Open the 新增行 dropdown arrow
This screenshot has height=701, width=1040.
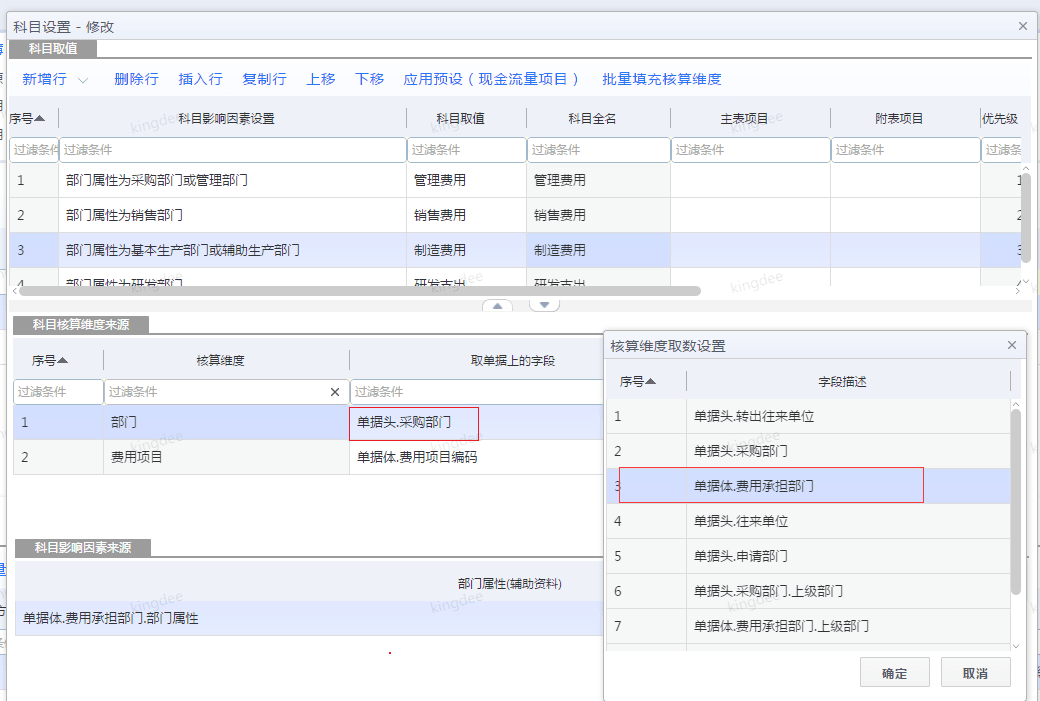pyautogui.click(x=83, y=80)
